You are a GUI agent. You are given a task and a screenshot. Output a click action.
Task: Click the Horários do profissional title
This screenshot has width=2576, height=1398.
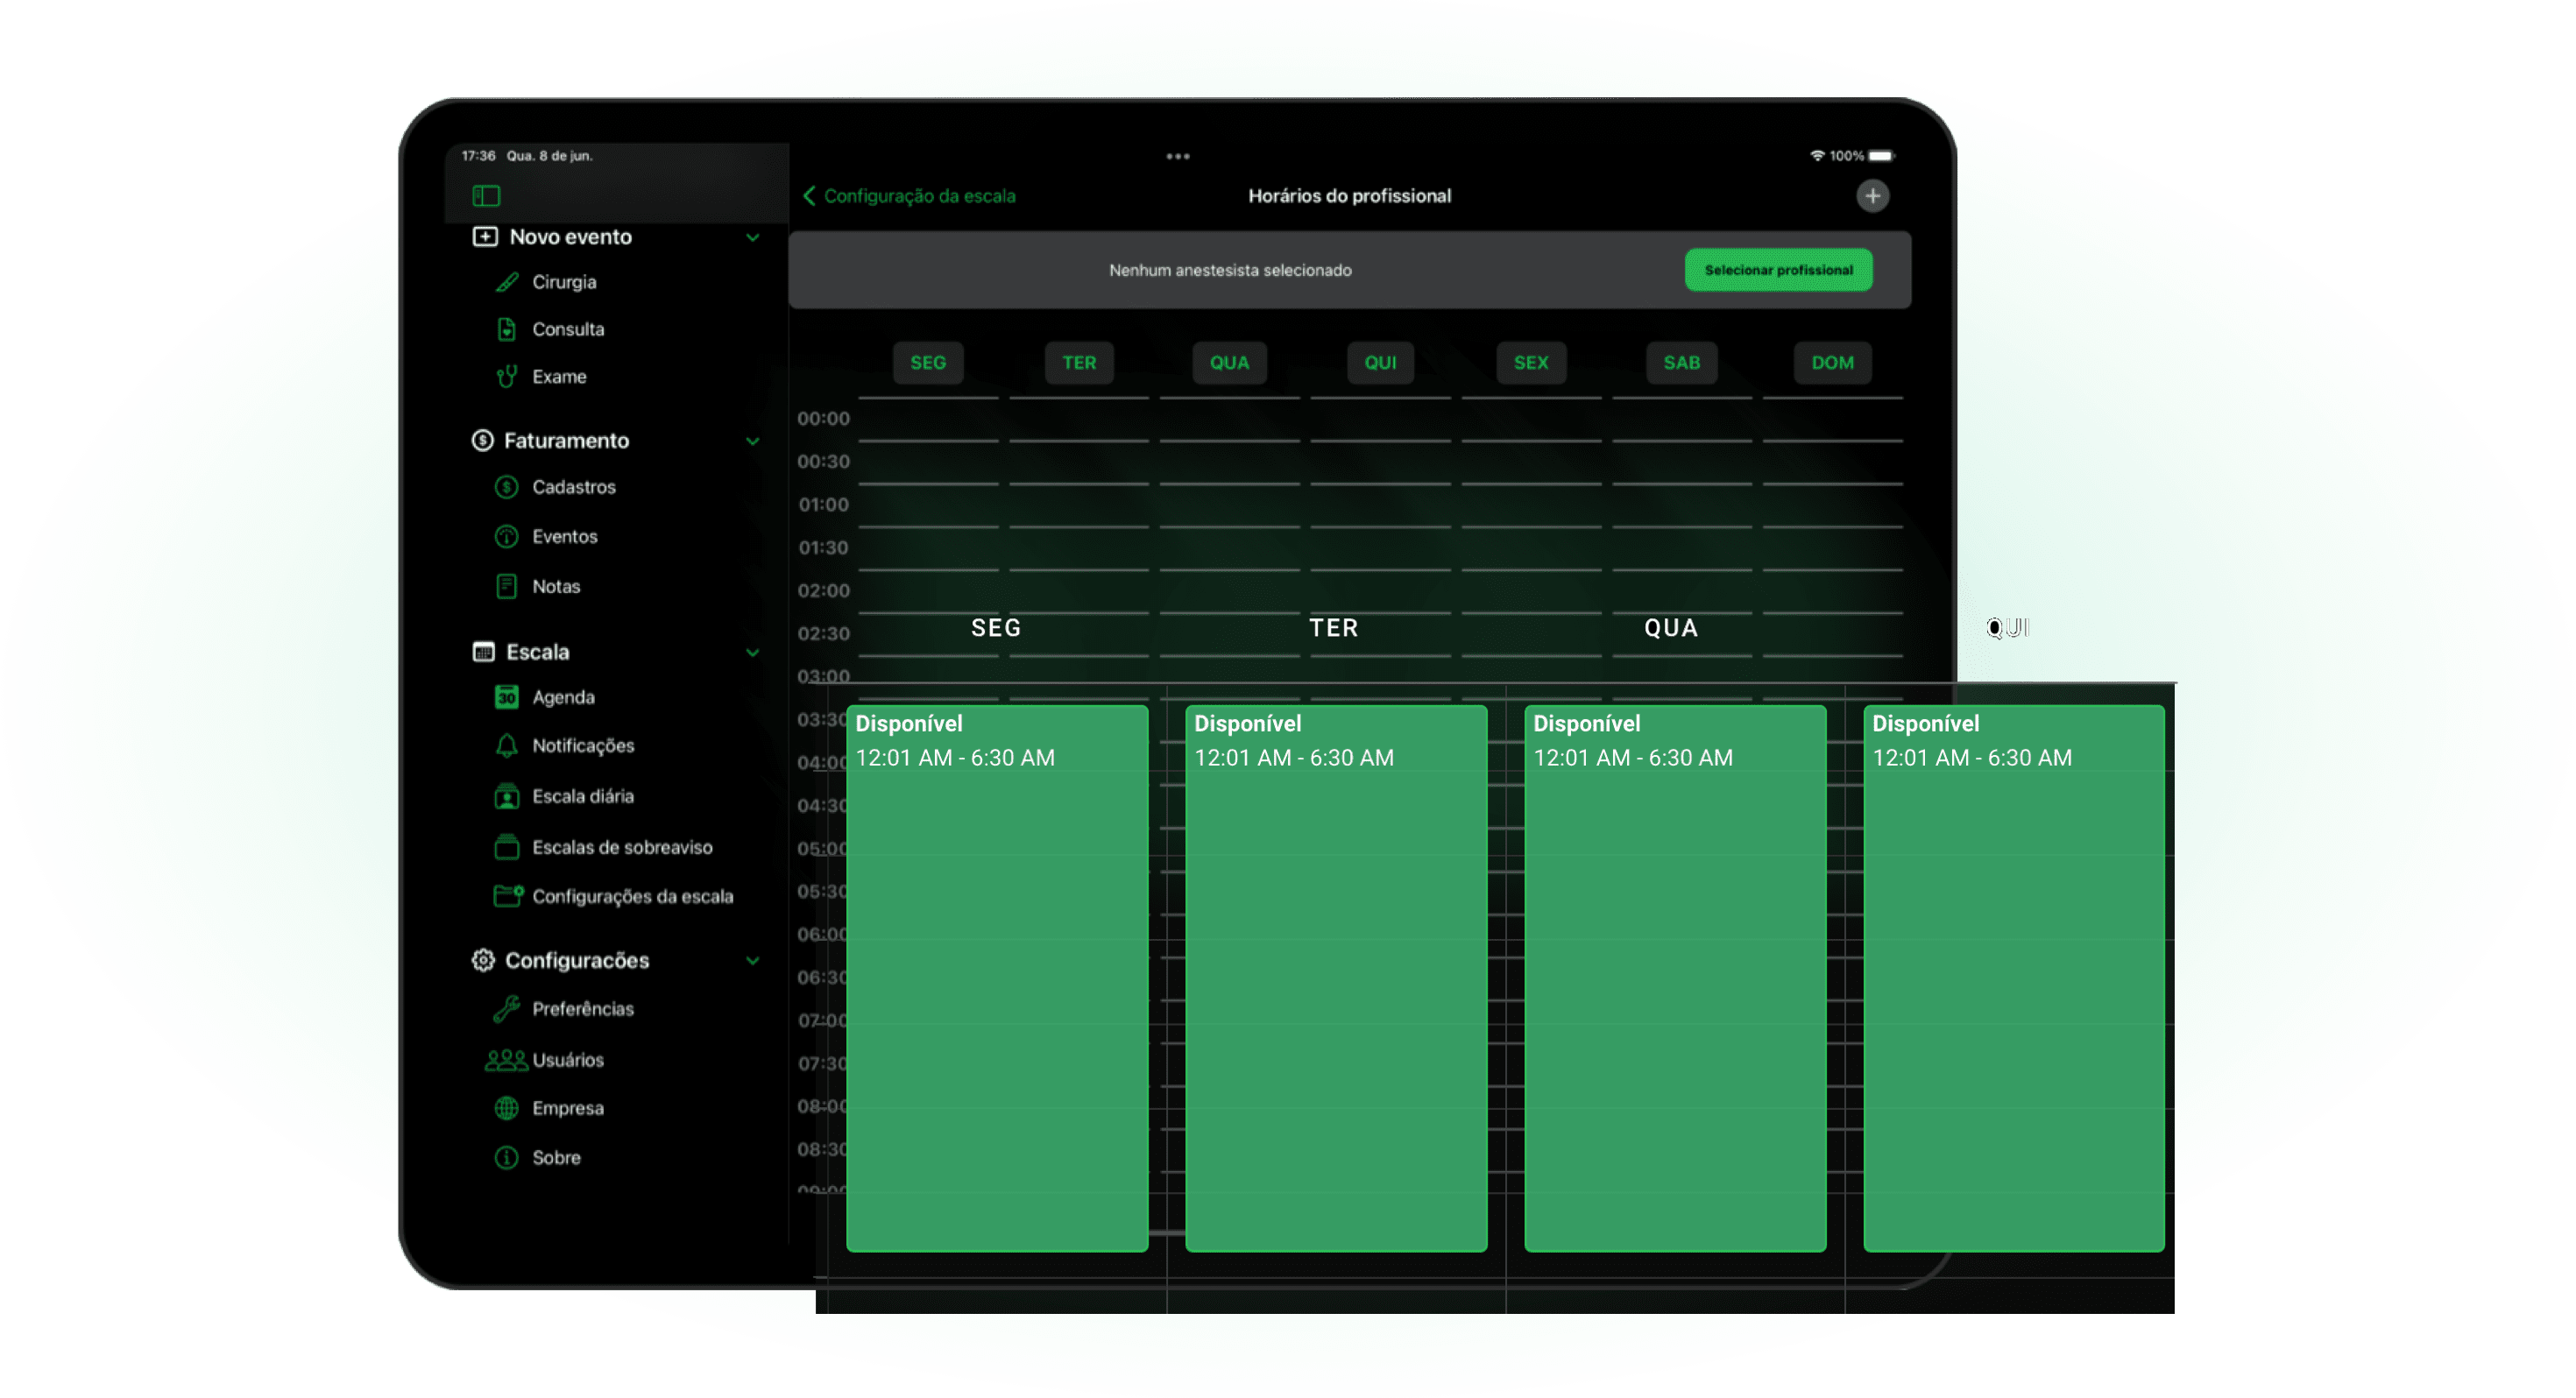(1349, 196)
